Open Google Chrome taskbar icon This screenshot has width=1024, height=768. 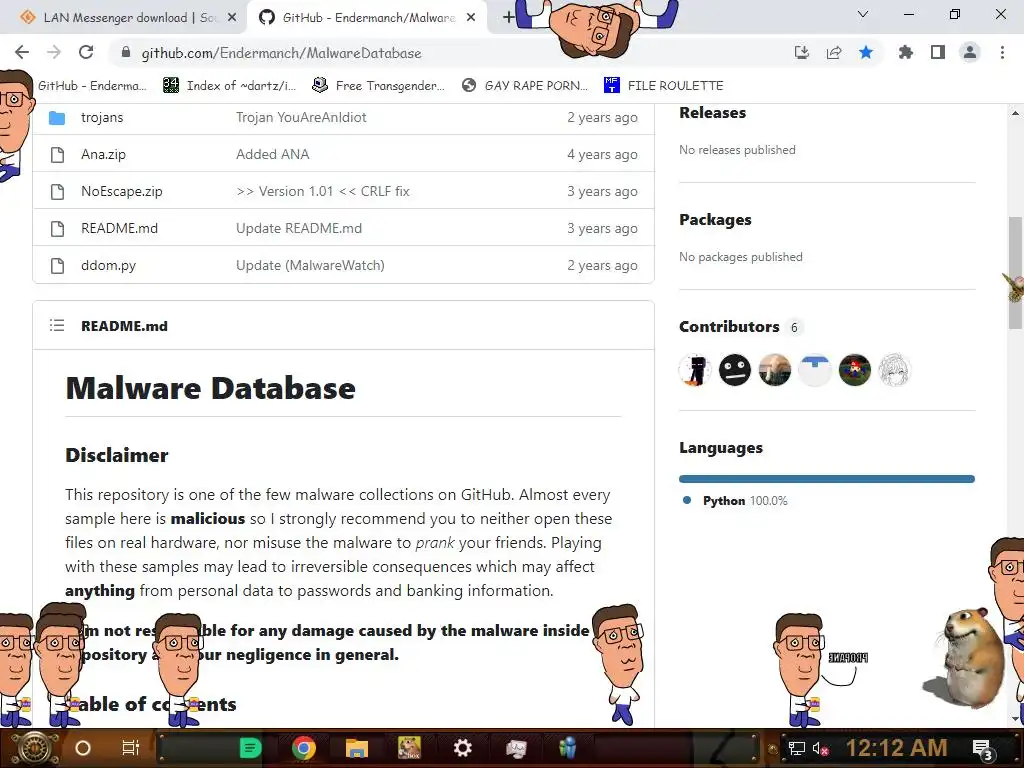click(304, 748)
